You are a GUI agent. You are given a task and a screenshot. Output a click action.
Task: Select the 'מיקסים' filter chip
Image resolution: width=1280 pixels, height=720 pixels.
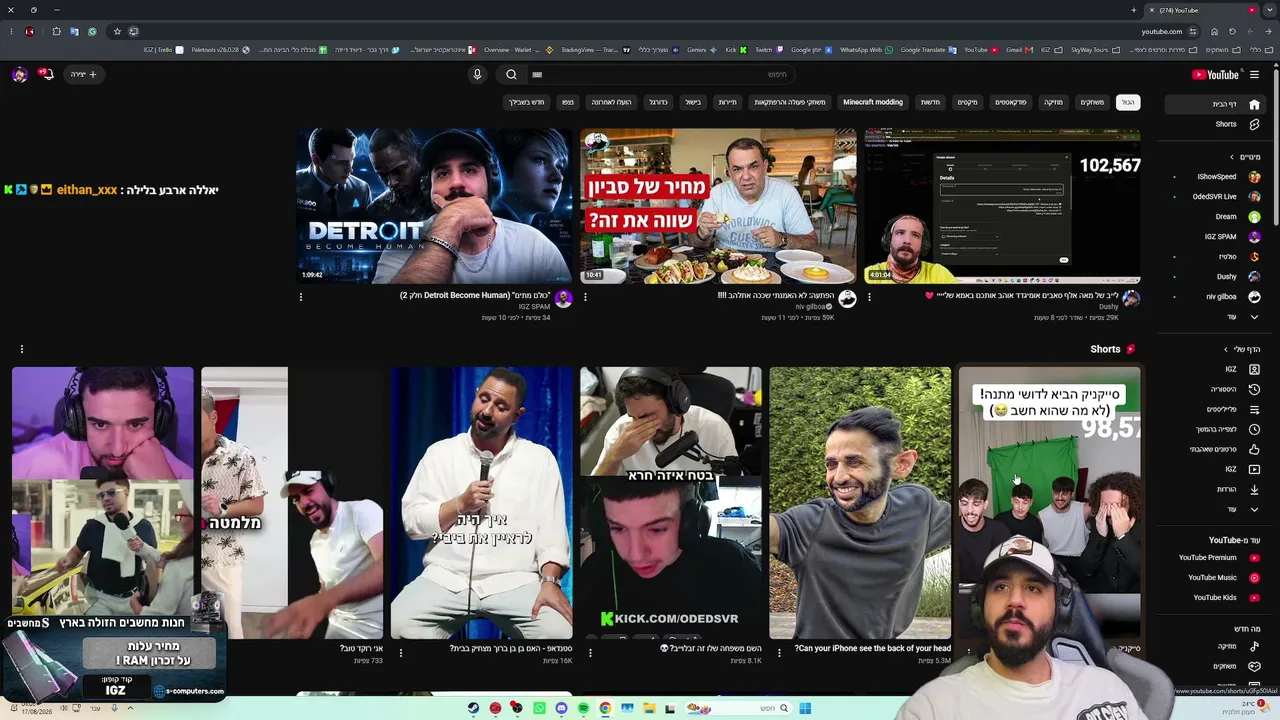pos(967,102)
